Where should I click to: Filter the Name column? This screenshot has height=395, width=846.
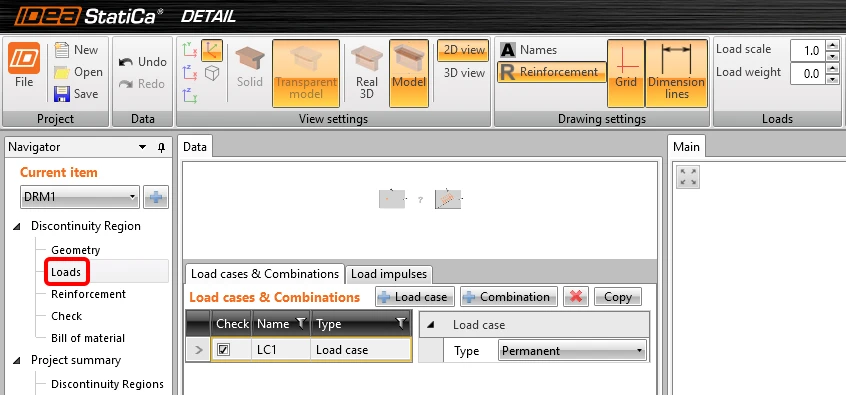pyautogui.click(x=301, y=323)
